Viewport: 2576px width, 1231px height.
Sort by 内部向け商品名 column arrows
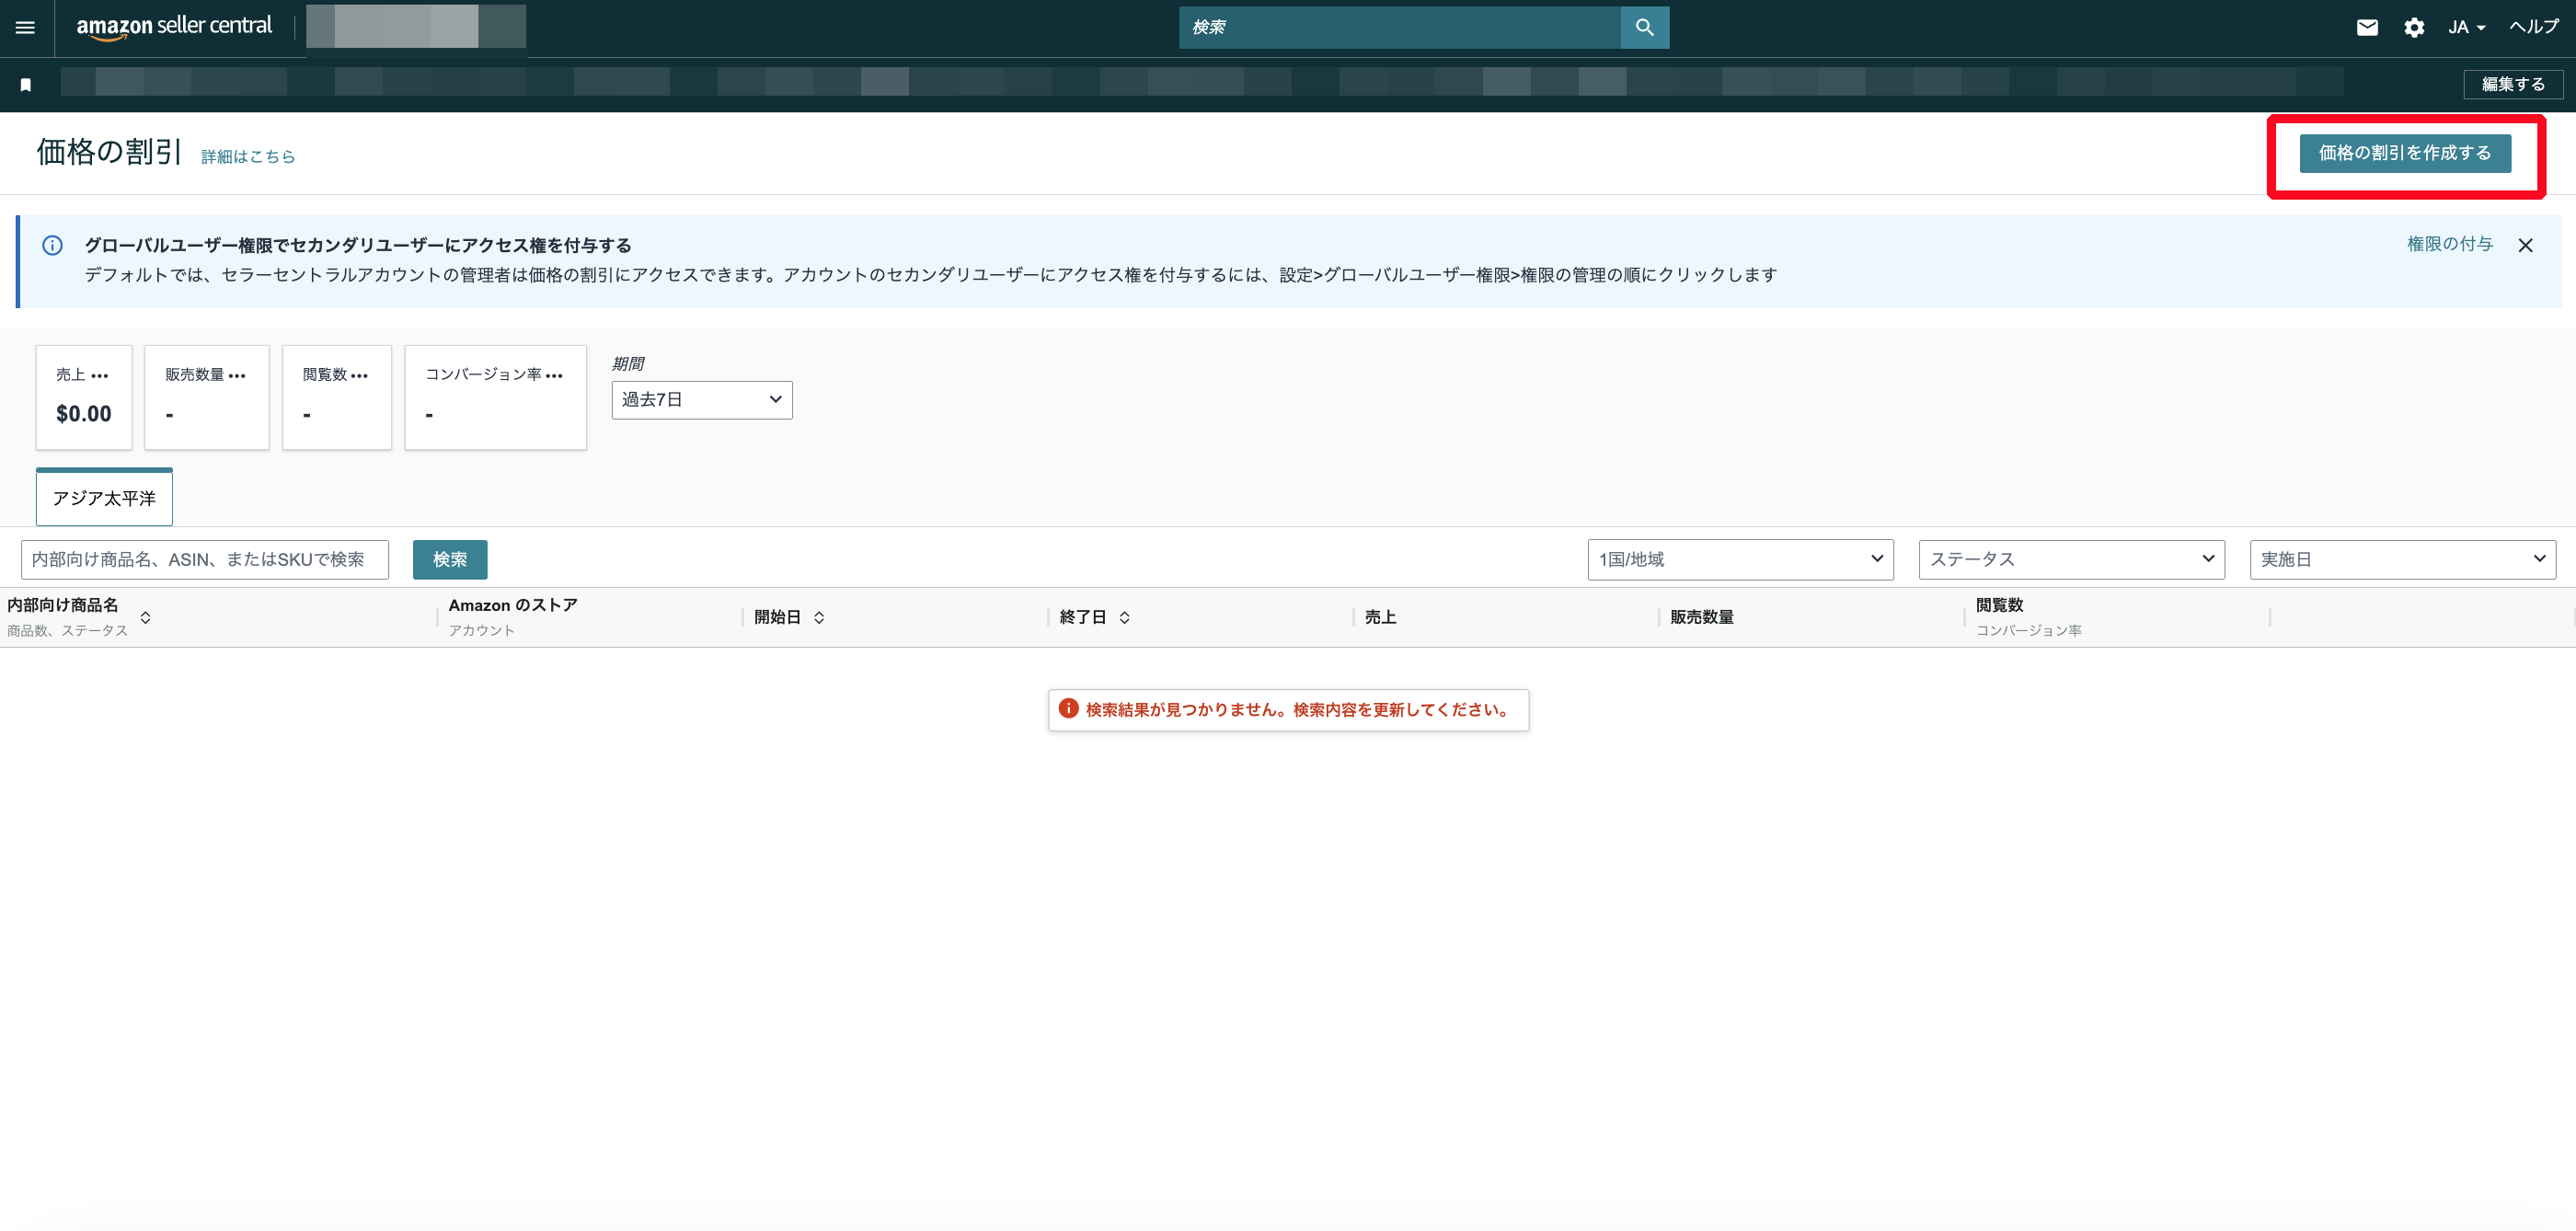click(x=146, y=618)
